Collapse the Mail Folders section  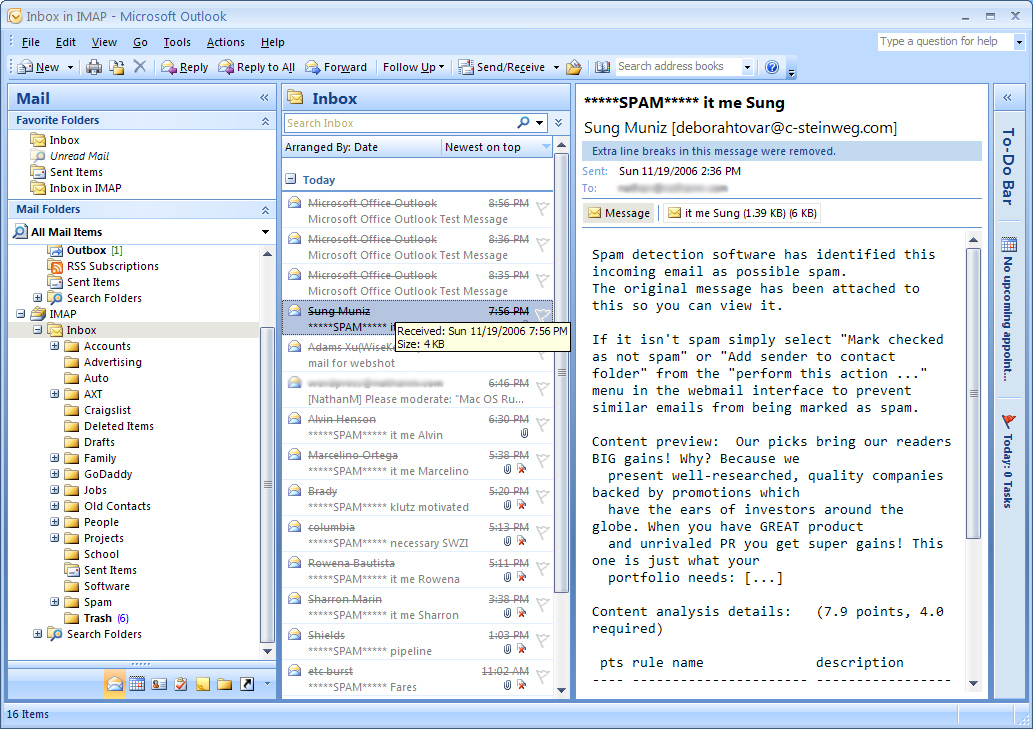click(x=265, y=209)
